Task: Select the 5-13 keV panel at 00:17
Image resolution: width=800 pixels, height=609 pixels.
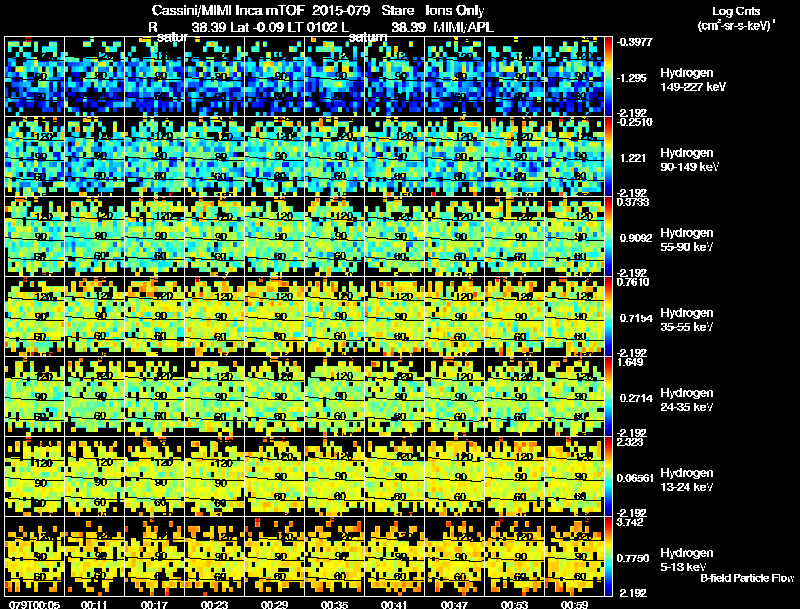Action: coord(155,557)
